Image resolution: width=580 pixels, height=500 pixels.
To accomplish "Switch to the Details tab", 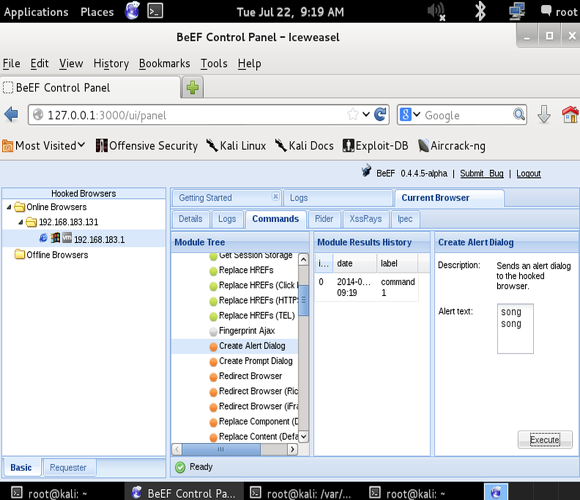I will coord(190,219).
